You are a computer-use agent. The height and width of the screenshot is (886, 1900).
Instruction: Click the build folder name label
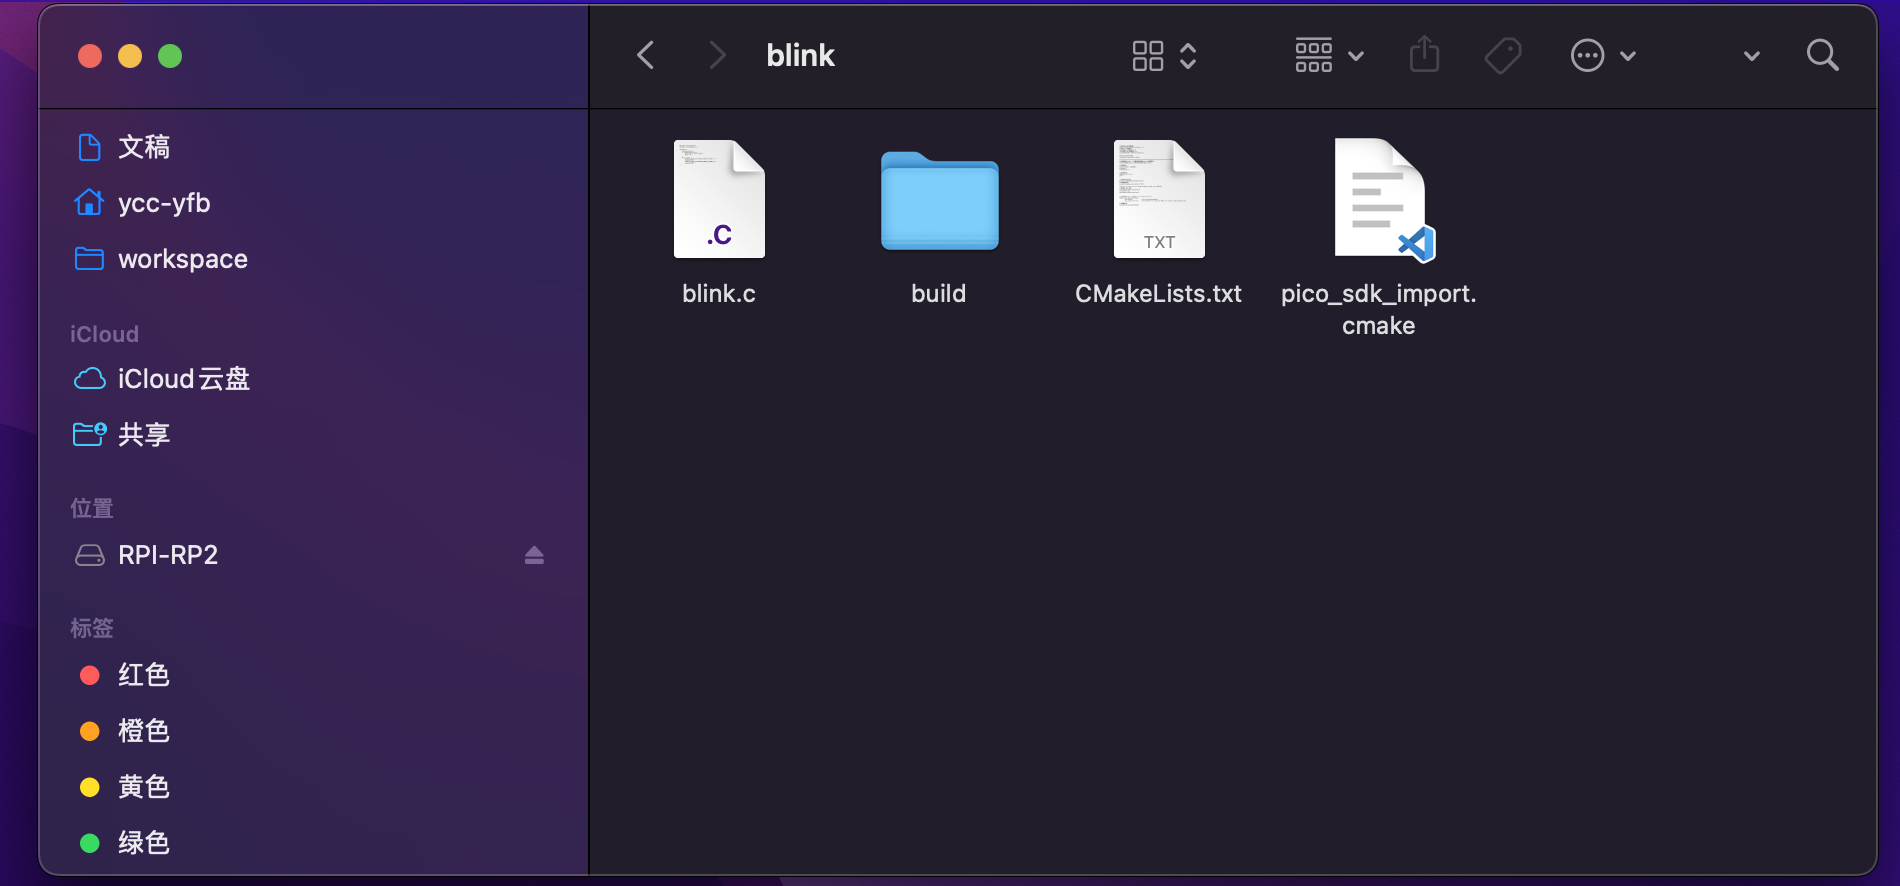coord(939,293)
